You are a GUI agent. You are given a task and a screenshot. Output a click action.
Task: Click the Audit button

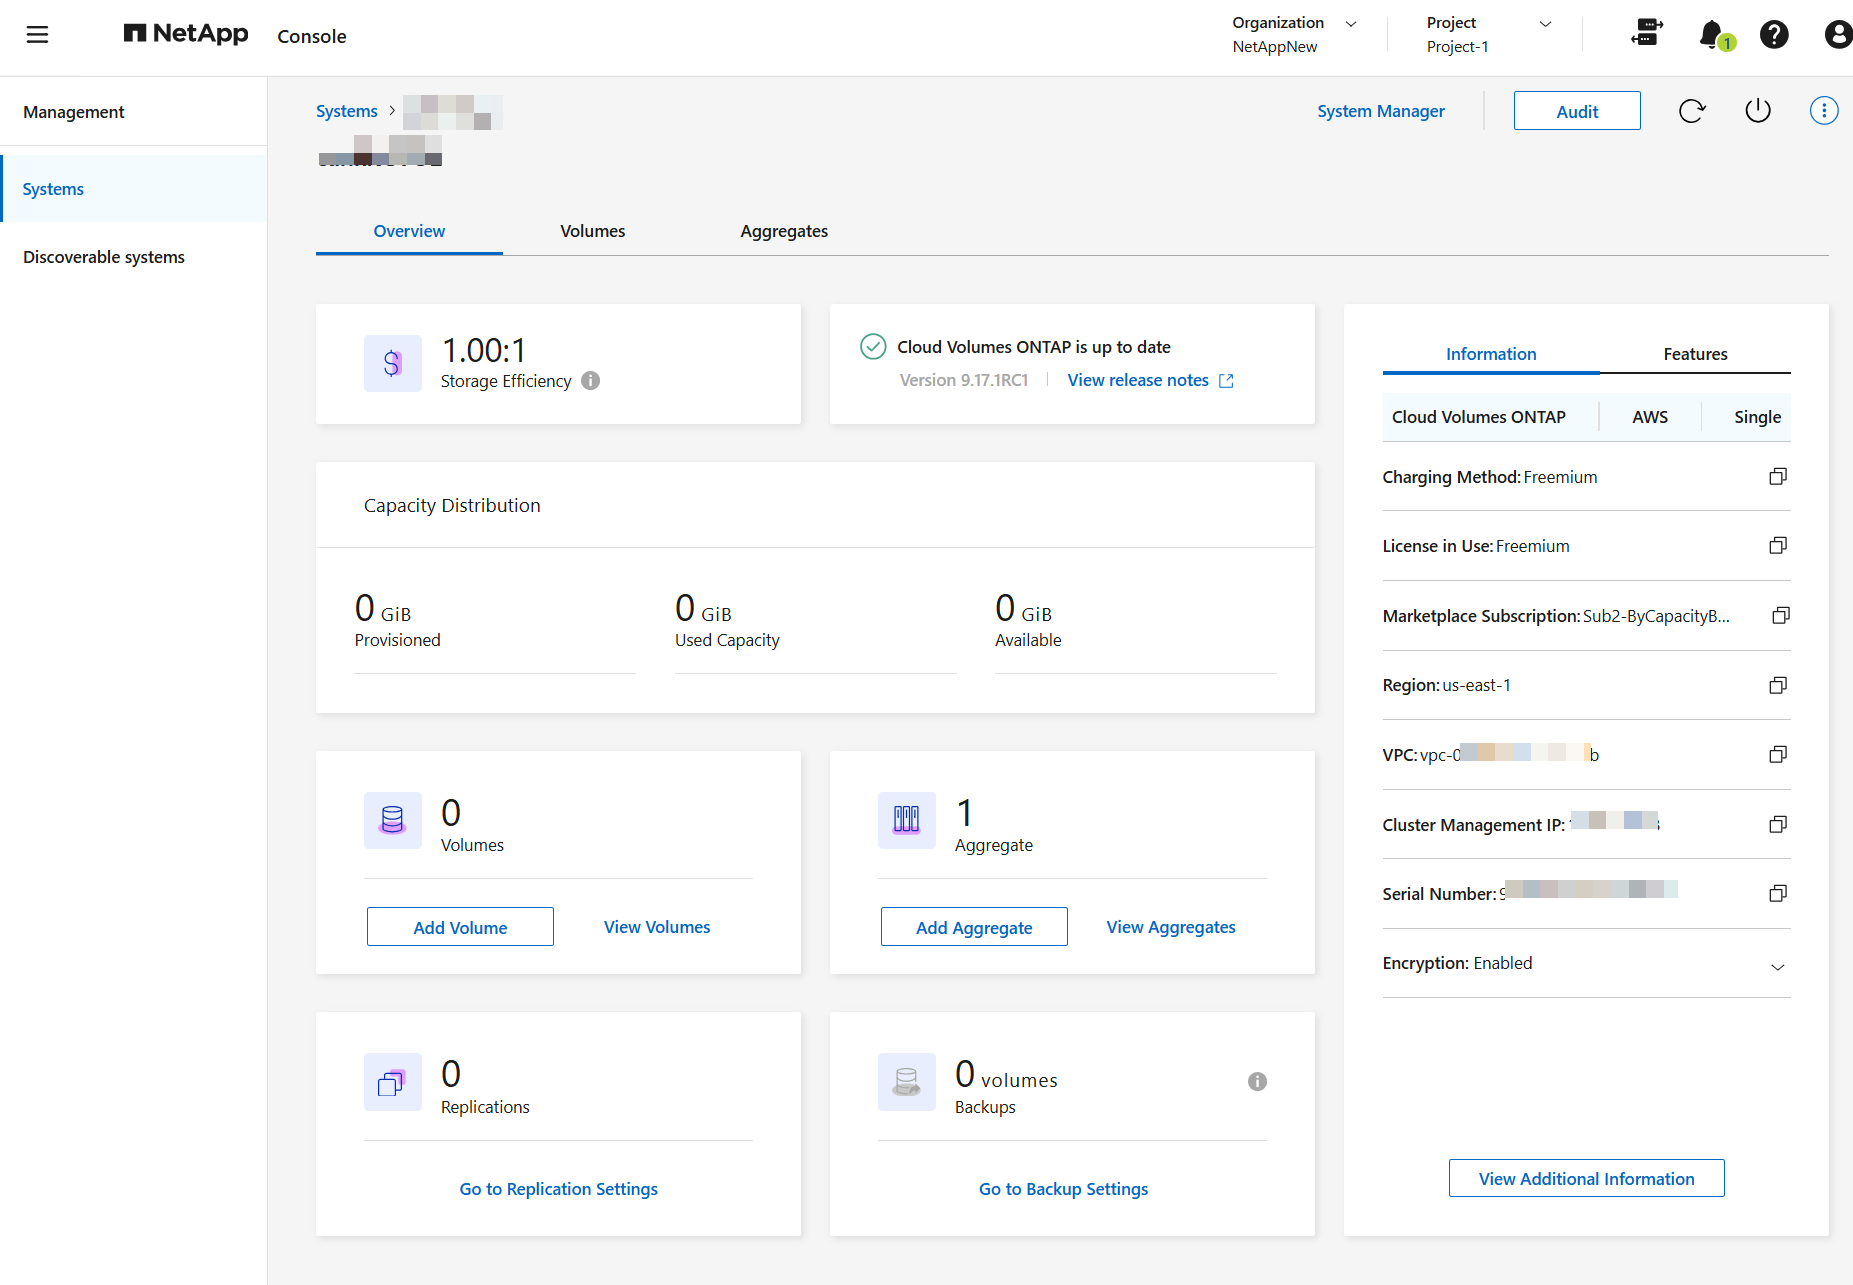tap(1576, 111)
